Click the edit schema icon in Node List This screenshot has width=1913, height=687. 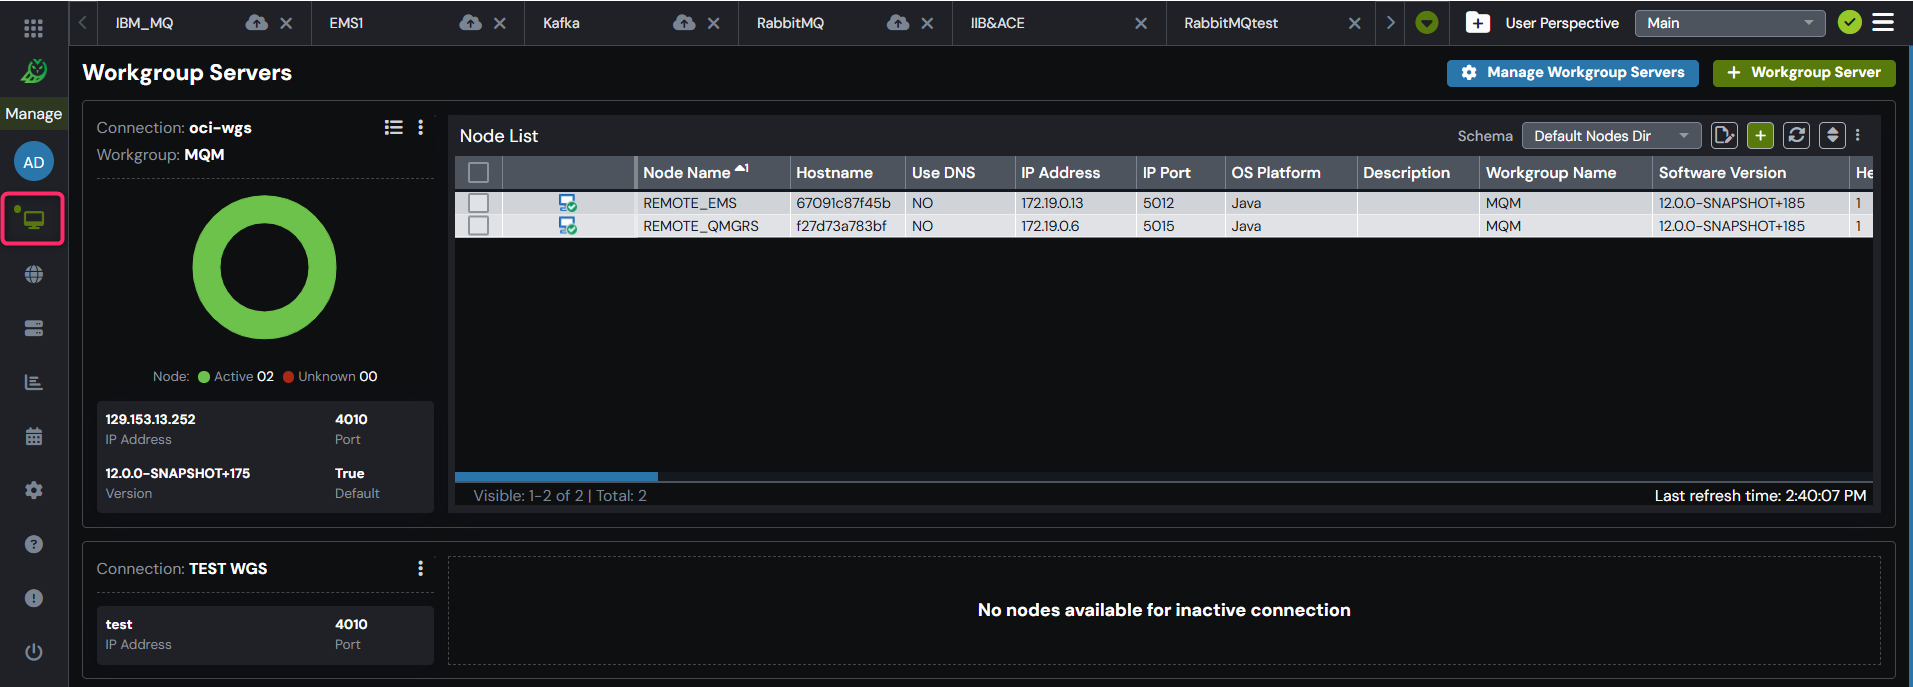coord(1725,135)
